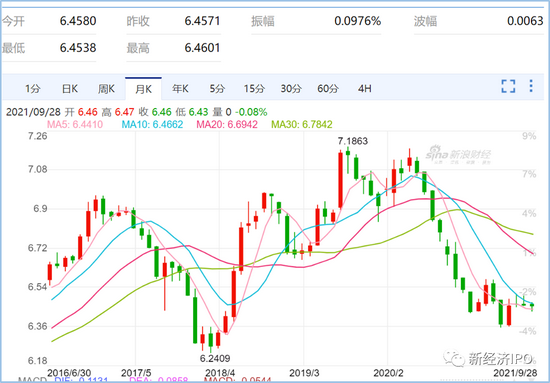
Task: Show the 5分 interval chart
Action: [x=217, y=89]
